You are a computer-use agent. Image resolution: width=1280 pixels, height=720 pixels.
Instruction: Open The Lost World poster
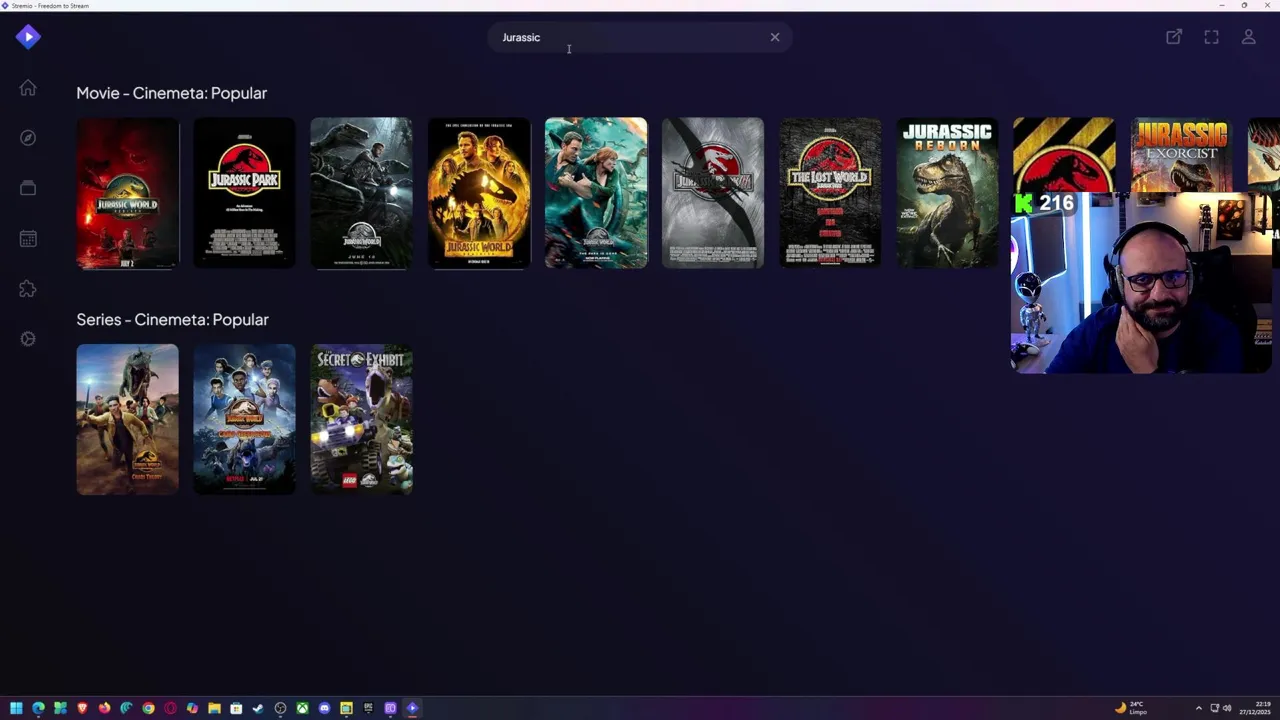830,193
